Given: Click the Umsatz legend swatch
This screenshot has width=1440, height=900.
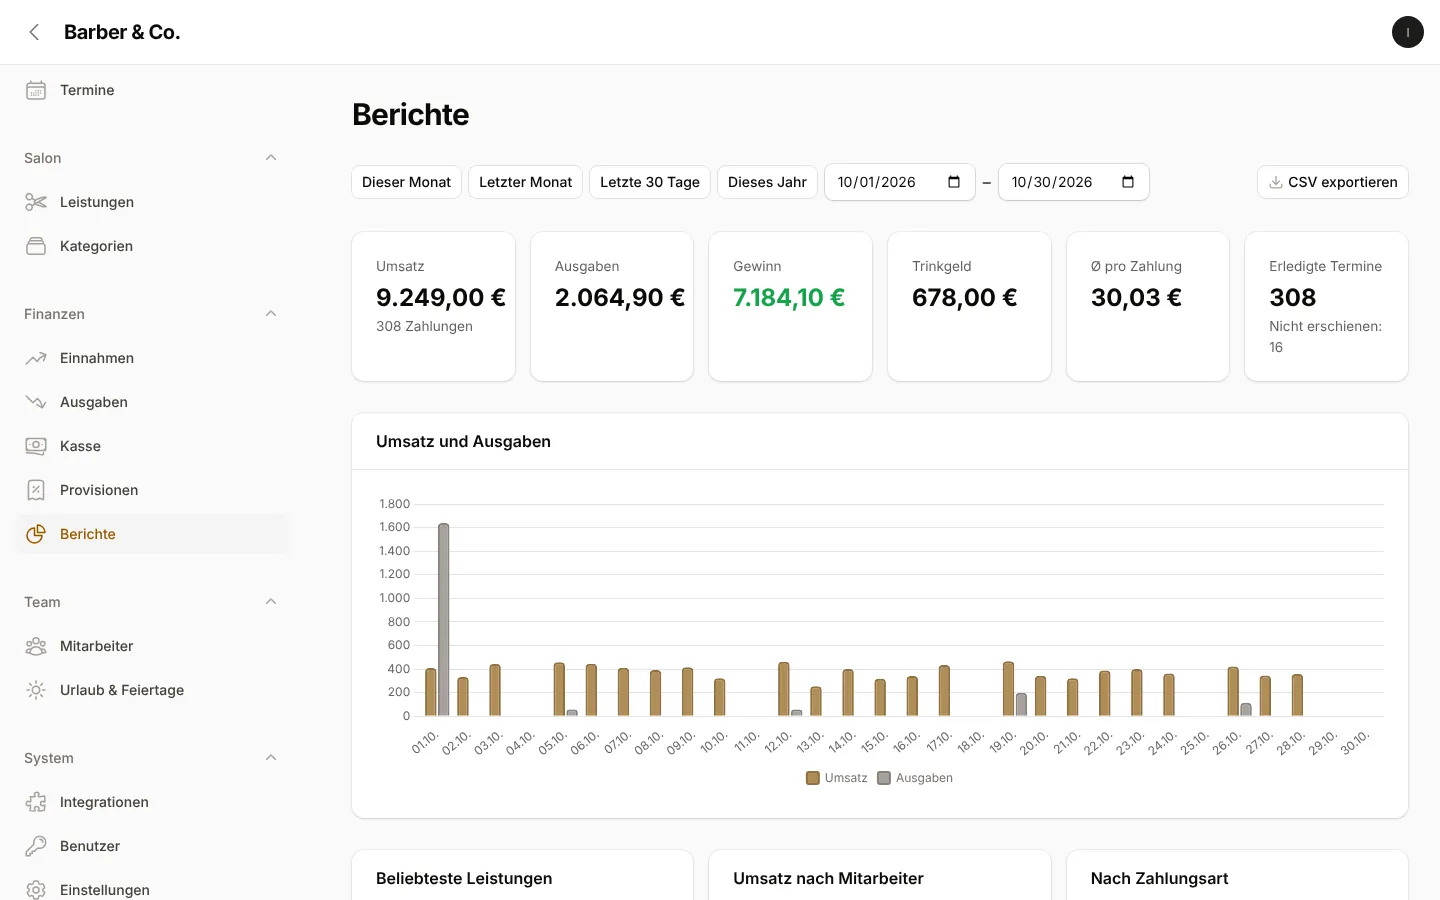Looking at the screenshot, I should (x=813, y=778).
